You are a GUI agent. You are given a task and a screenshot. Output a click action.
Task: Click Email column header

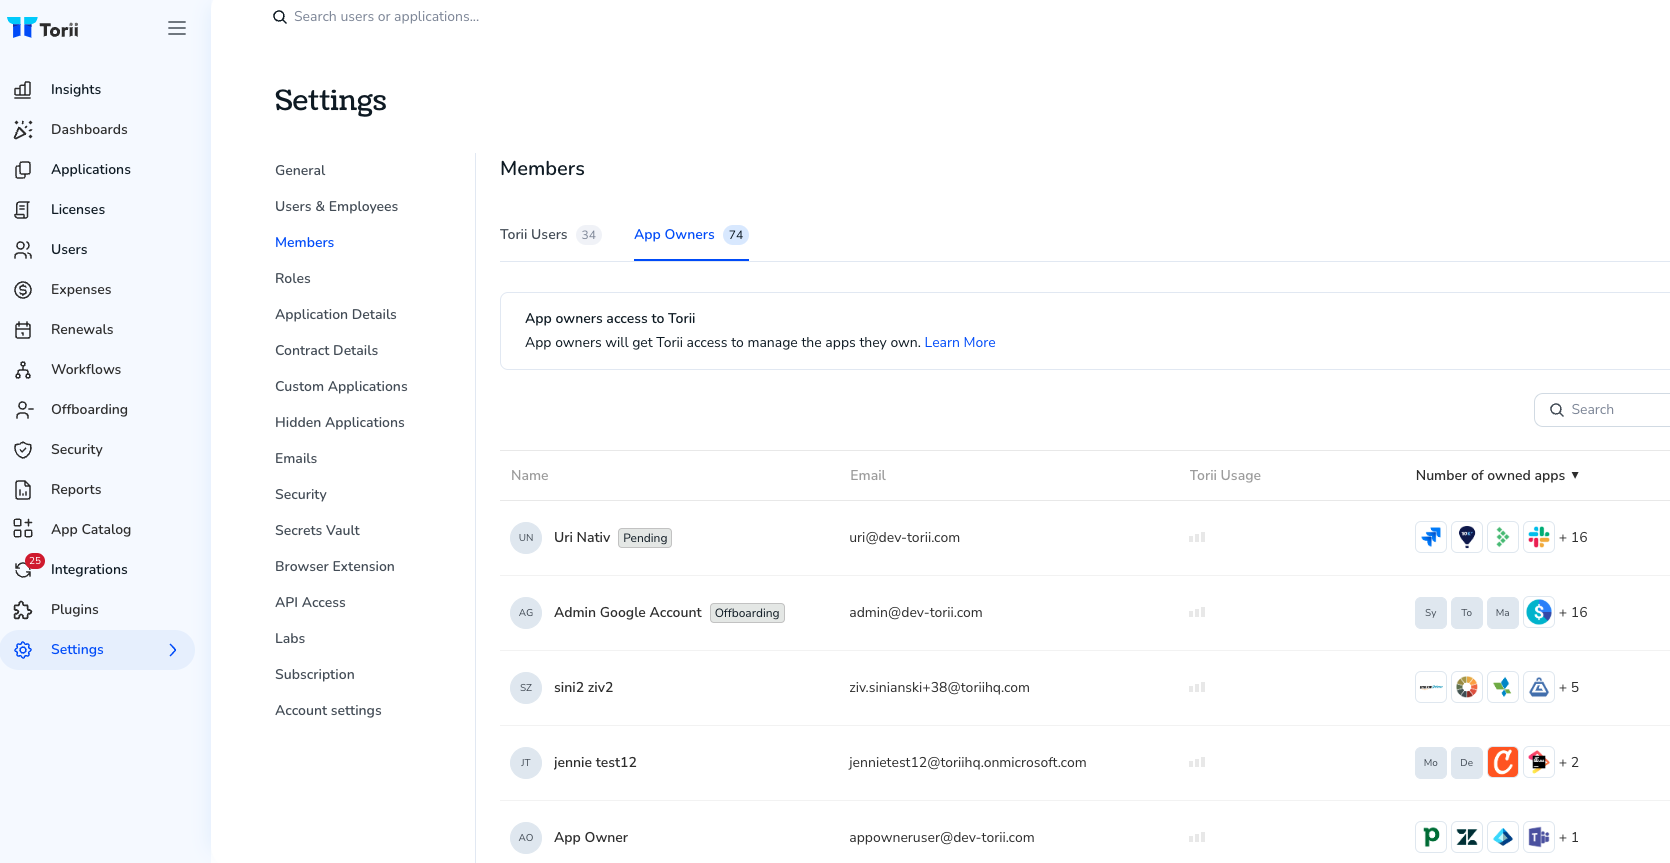pyautogui.click(x=867, y=476)
